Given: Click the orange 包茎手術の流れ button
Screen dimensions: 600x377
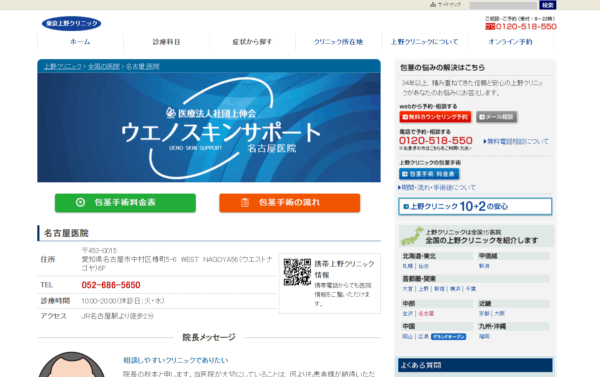Looking at the screenshot, I should point(290,203).
